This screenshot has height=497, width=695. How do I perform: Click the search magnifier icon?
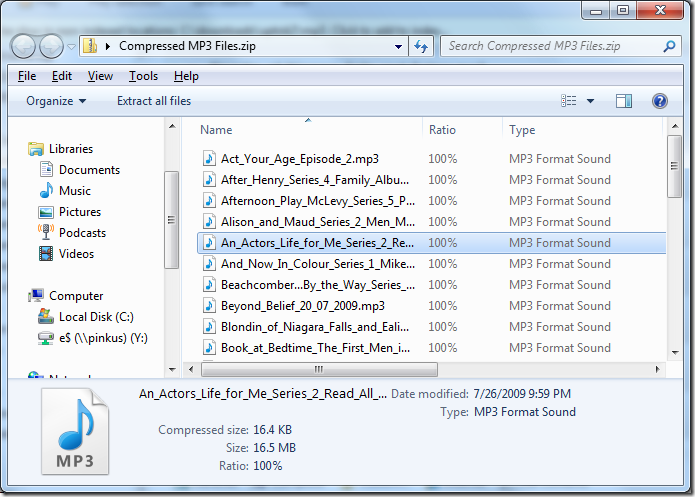(x=669, y=46)
